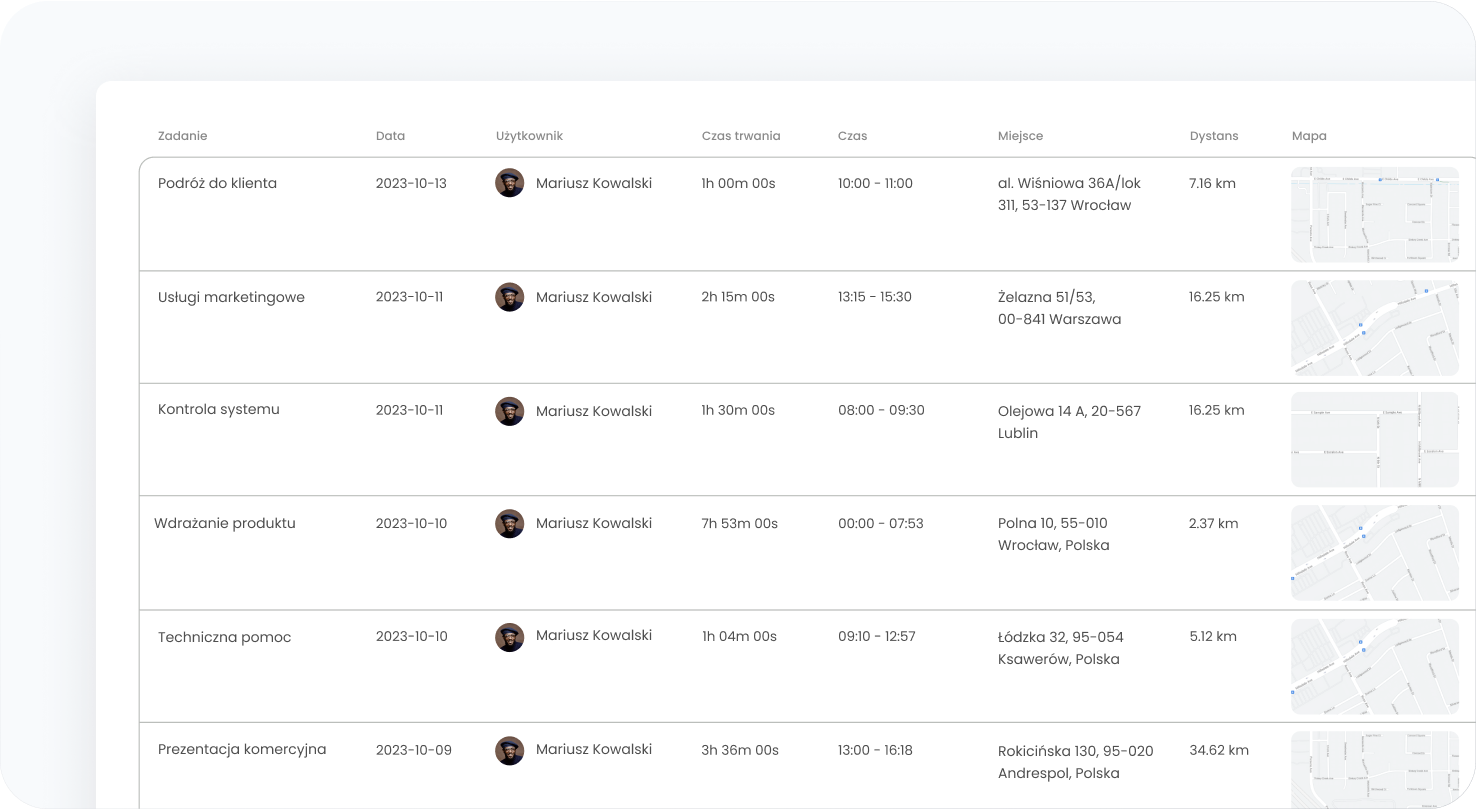This screenshot has width=1476, height=809.
Task: Select the Użytkownik column header
Action: pyautogui.click(x=530, y=136)
